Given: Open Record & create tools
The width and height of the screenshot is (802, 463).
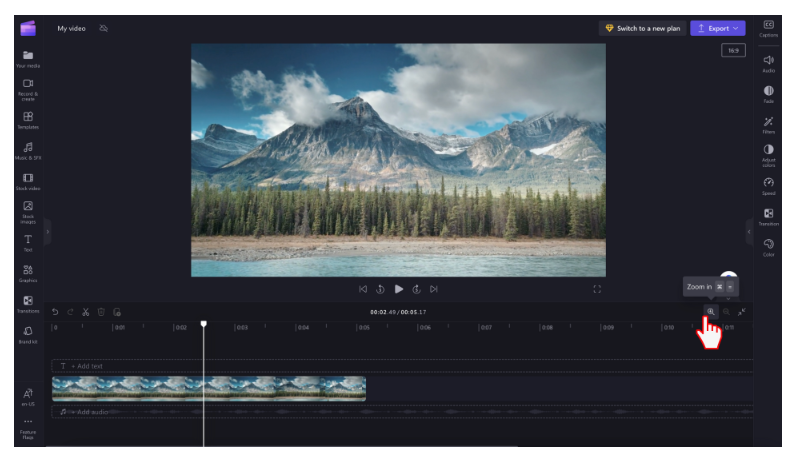Looking at the screenshot, I should (28, 90).
